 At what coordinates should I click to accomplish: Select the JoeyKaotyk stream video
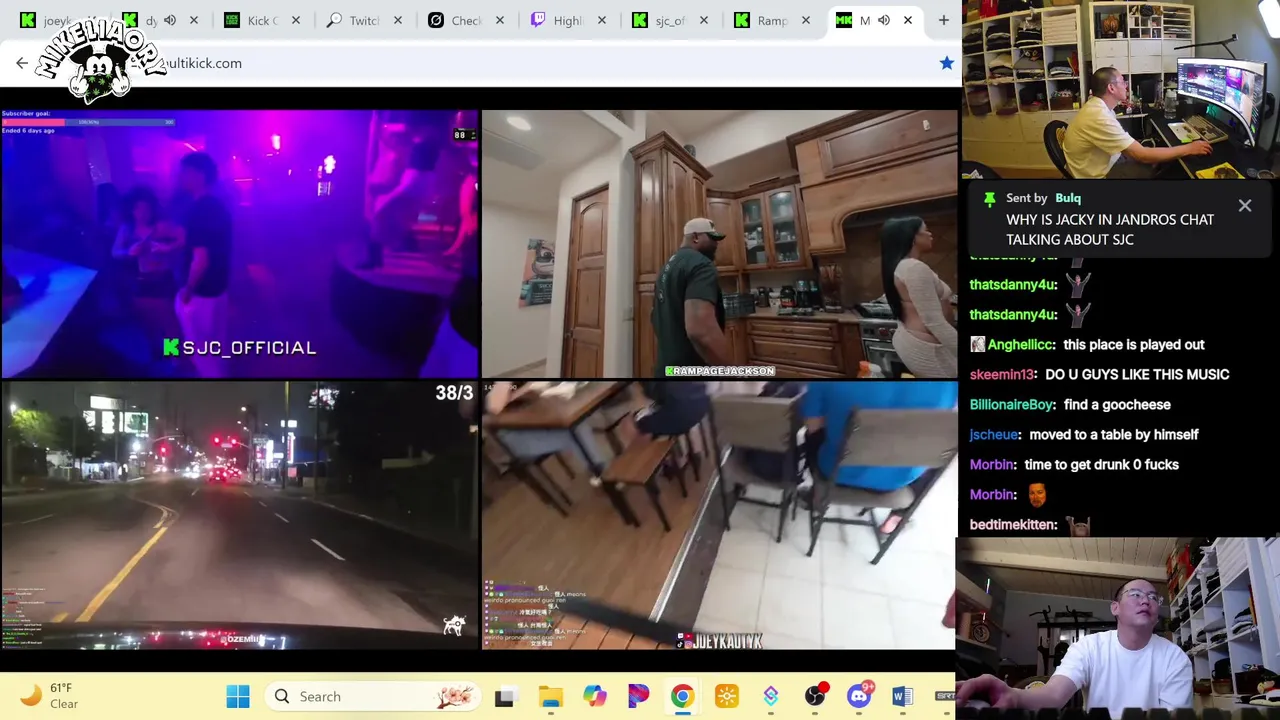[719, 515]
